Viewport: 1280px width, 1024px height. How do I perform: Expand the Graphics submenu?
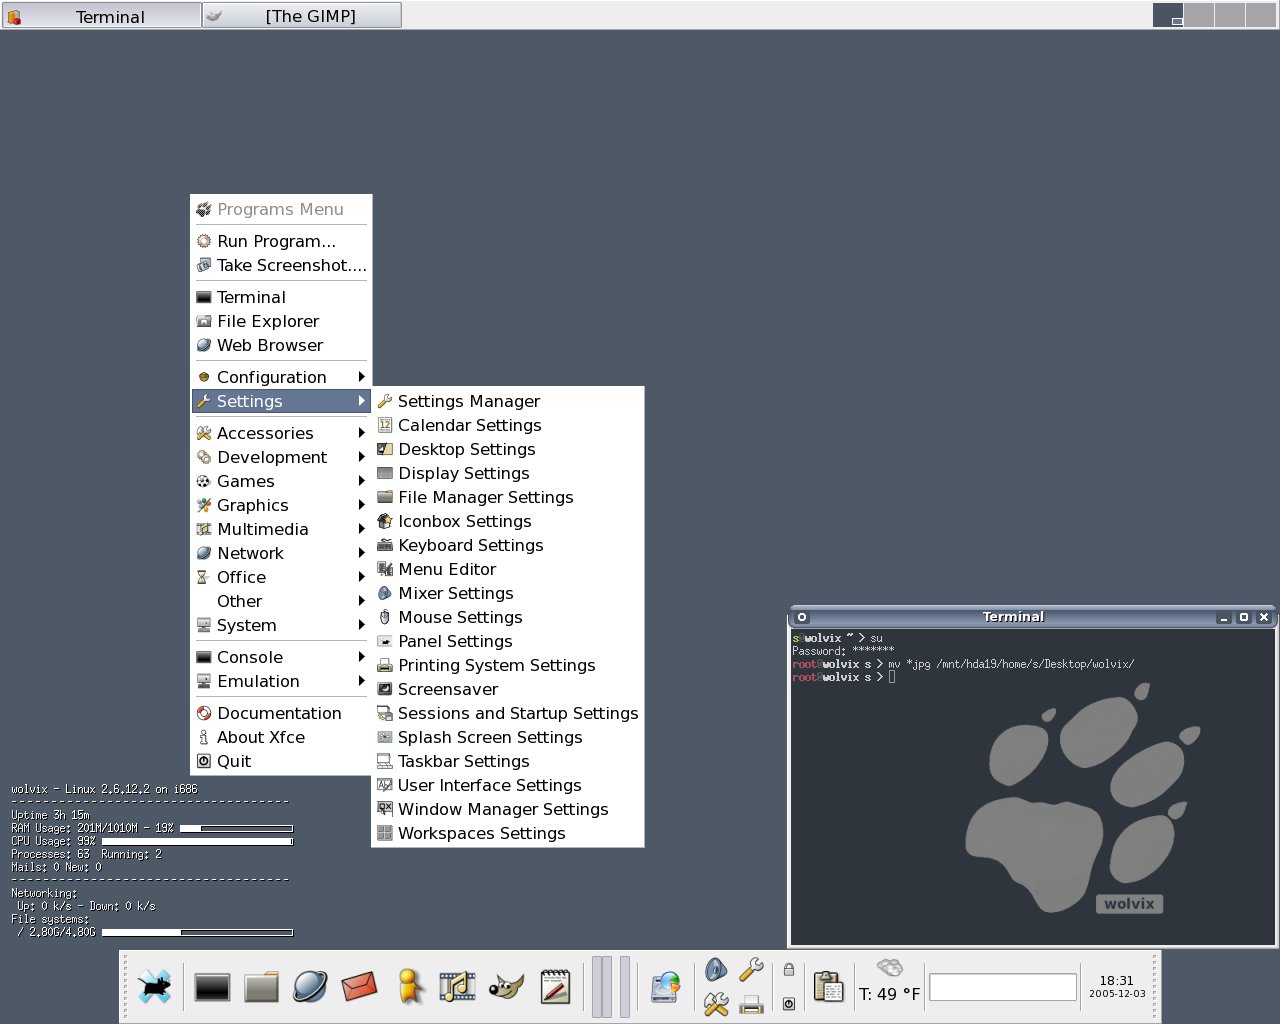[281, 505]
